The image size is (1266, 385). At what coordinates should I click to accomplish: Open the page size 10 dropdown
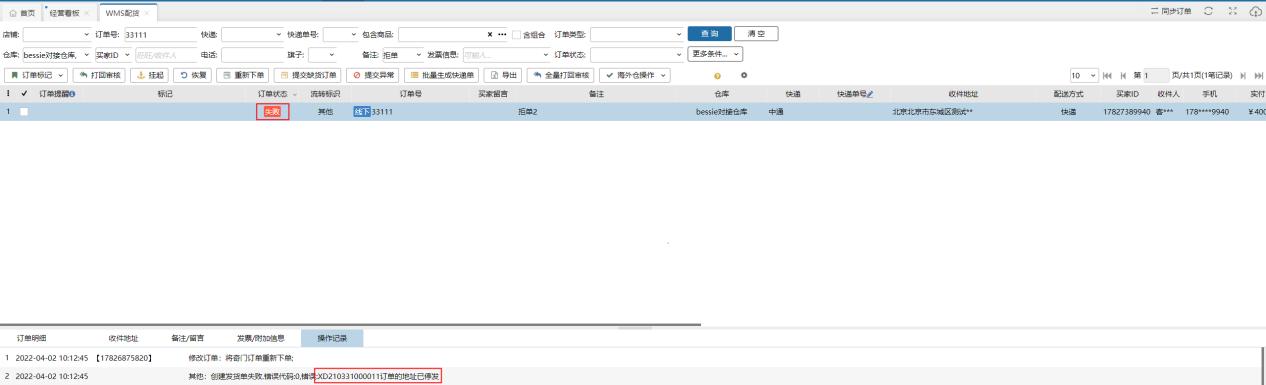tap(1084, 75)
